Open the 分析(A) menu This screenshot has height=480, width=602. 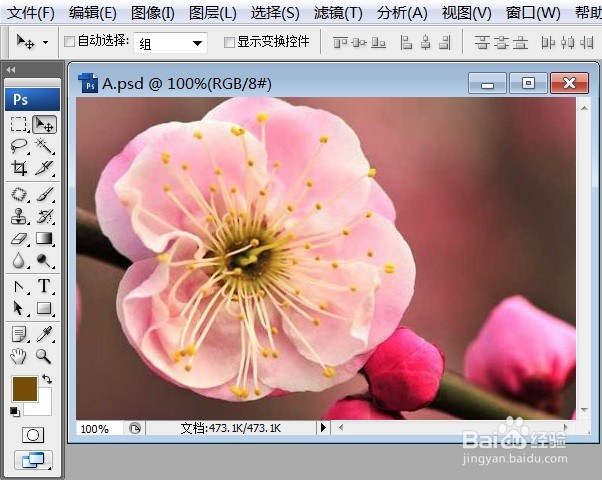point(402,13)
